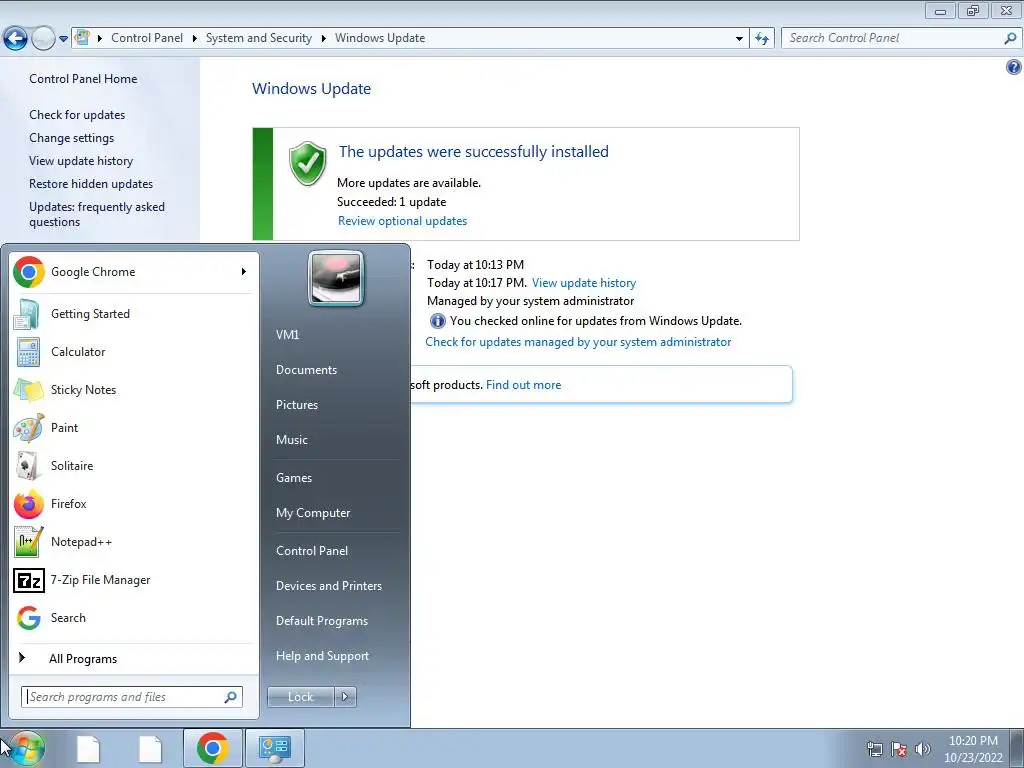This screenshot has width=1024, height=768.
Task: Focus the Search programs and files box
Action: (131, 697)
